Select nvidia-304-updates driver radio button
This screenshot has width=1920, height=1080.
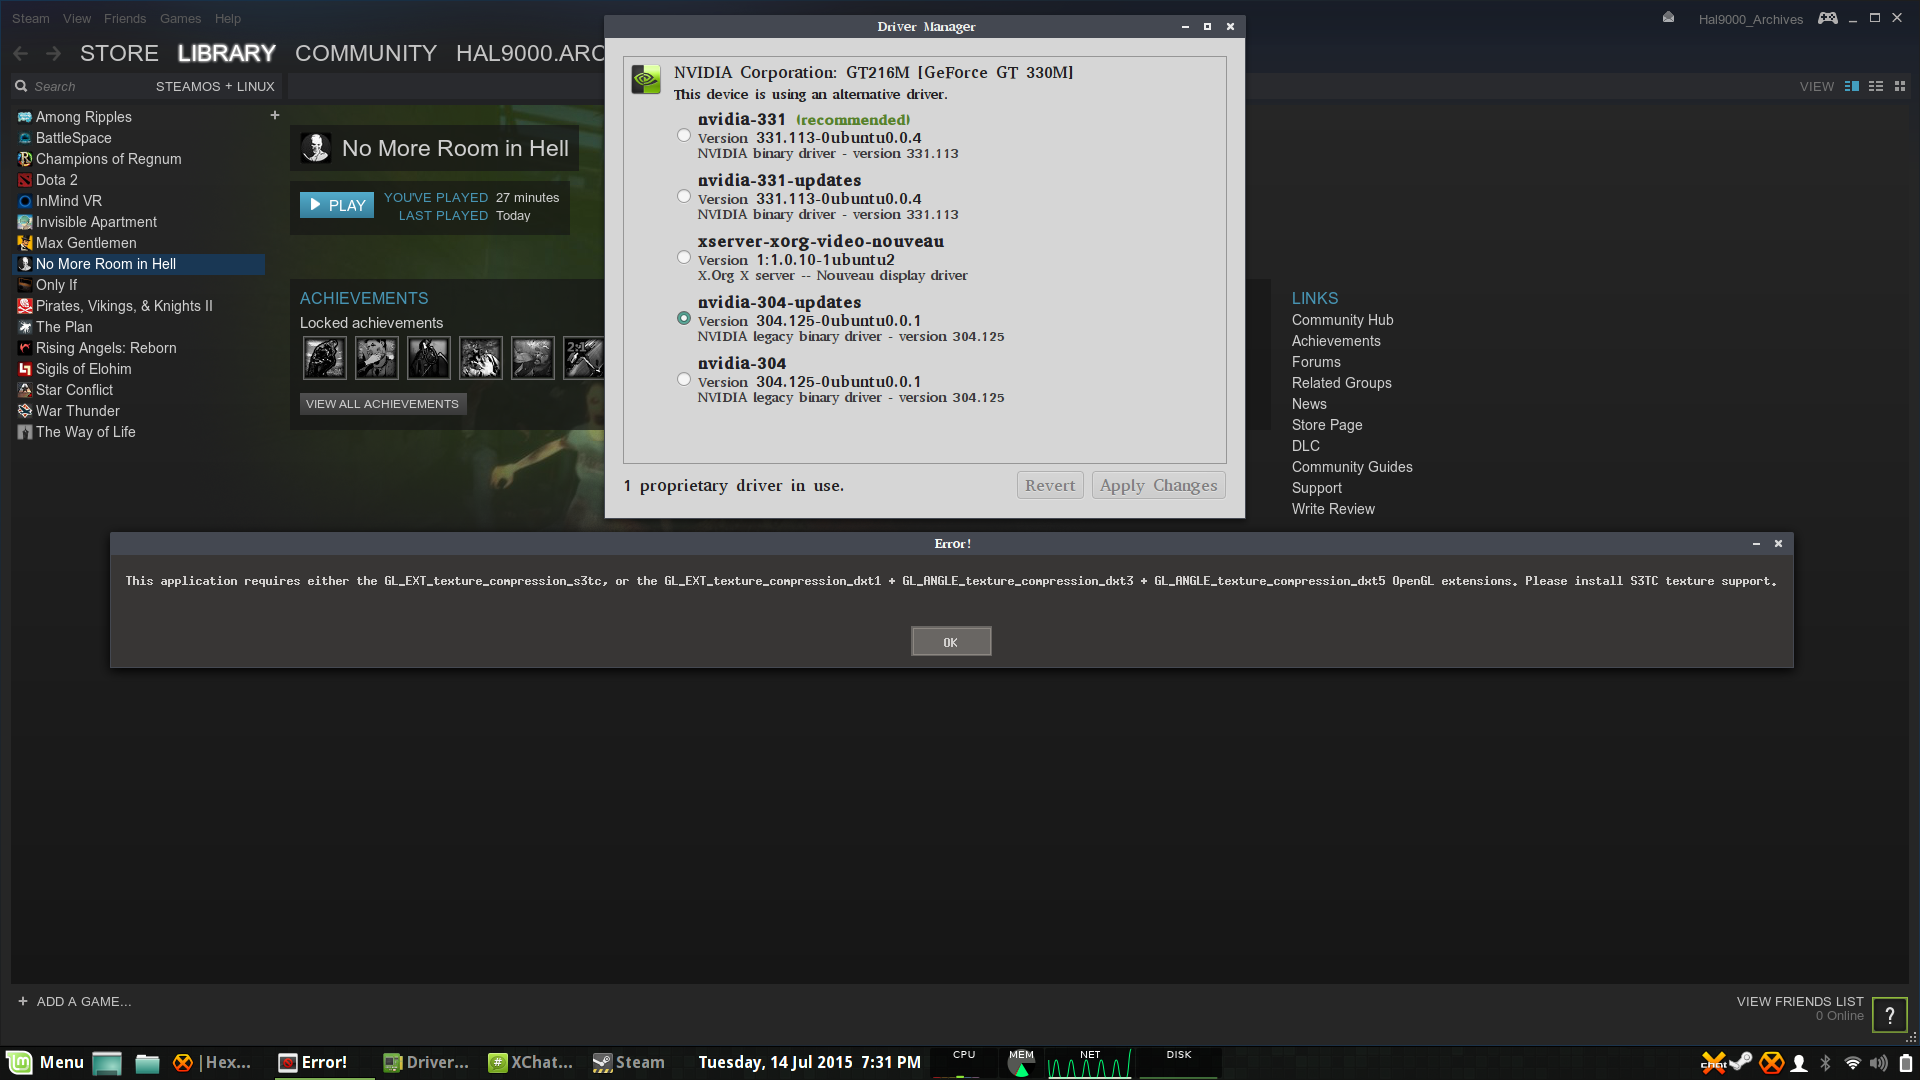pyautogui.click(x=684, y=319)
